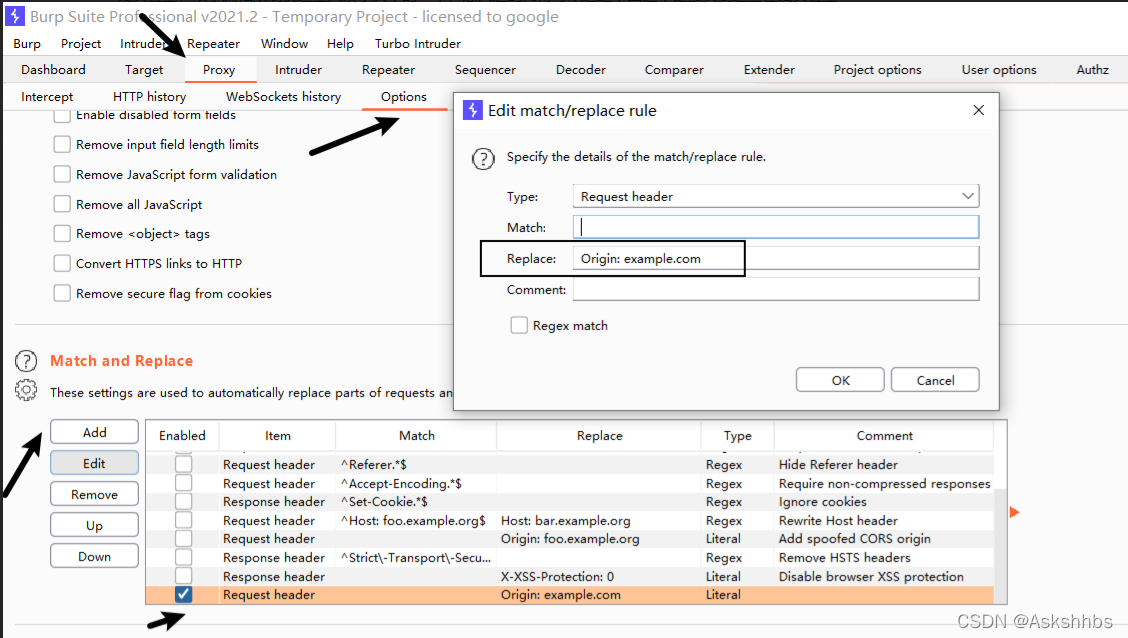Image resolution: width=1128 pixels, height=638 pixels.
Task: Check Remove secure flag from cookies
Action: pos(62,293)
